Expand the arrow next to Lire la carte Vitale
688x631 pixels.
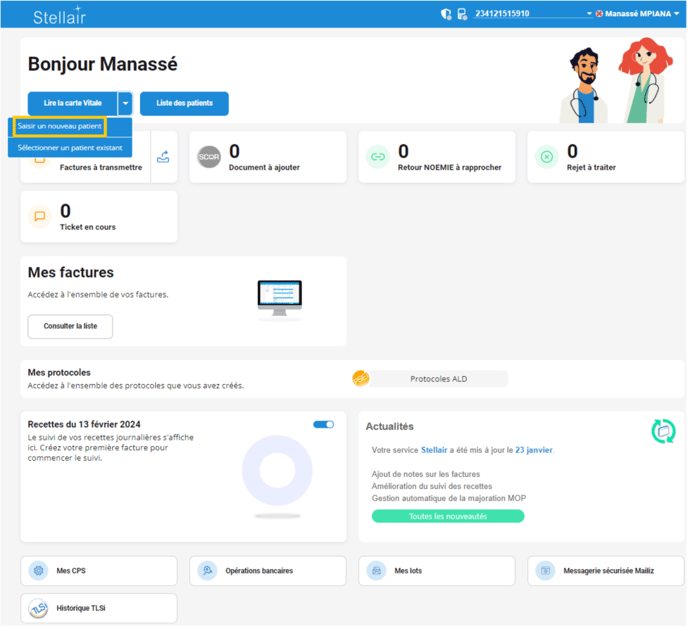(x=125, y=103)
